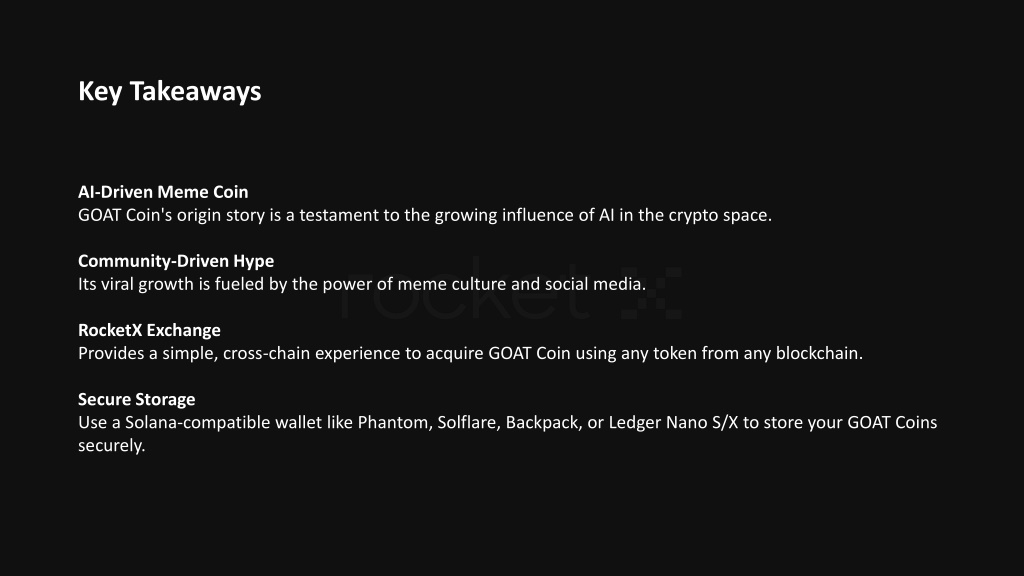Click the viral growth meme culture sentence

(x=362, y=284)
